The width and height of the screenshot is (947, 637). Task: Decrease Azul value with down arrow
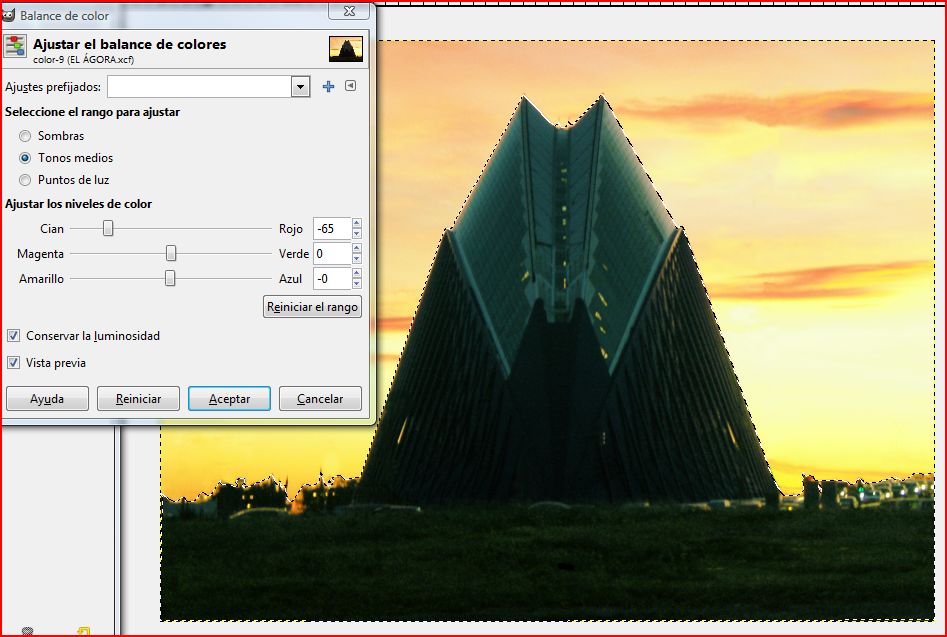[357, 284]
